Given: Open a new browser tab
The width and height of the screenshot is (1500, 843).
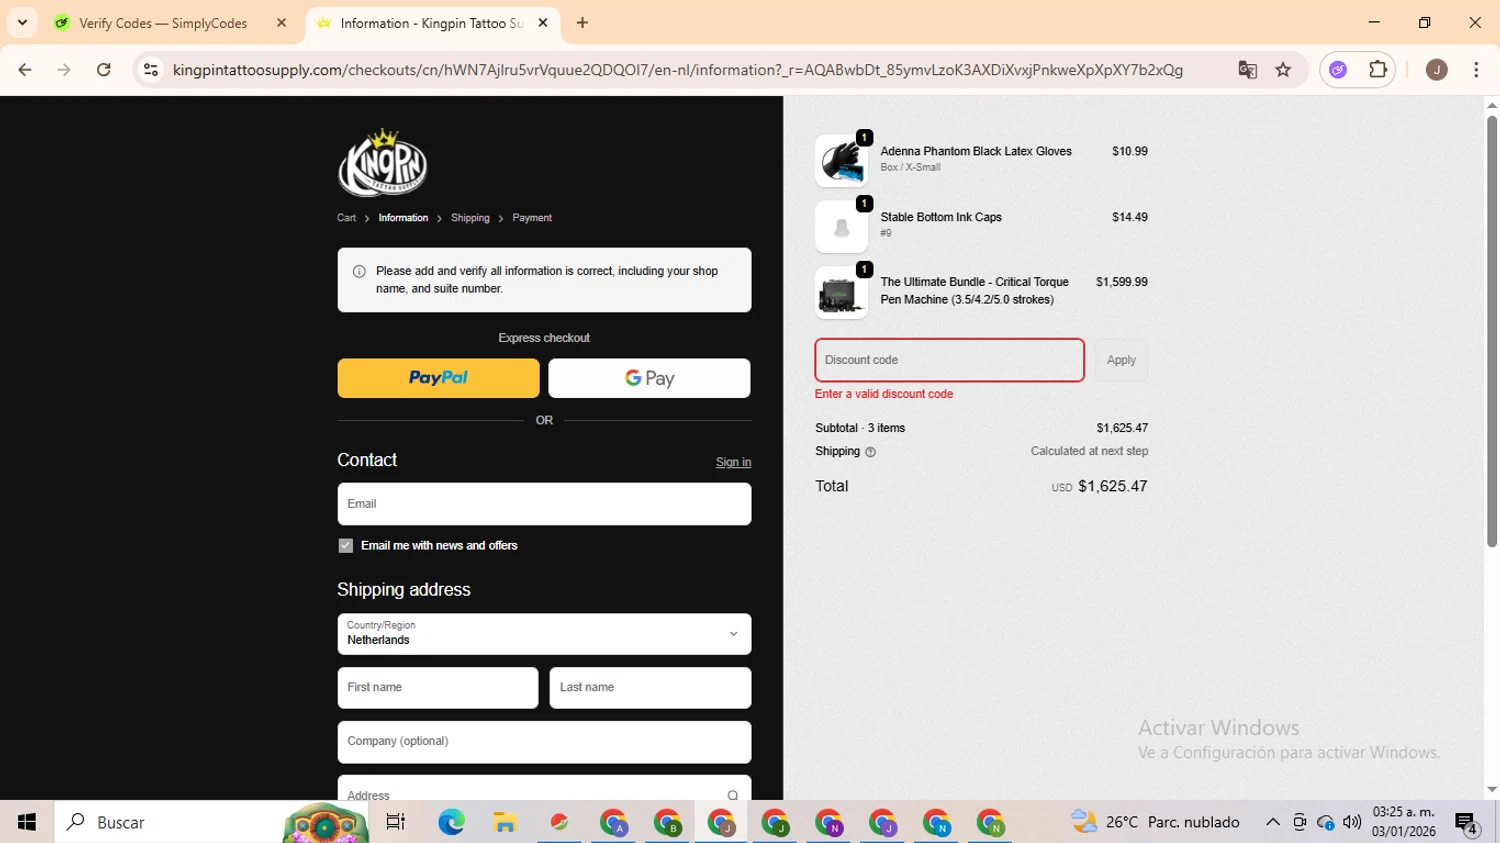Looking at the screenshot, I should click(582, 23).
